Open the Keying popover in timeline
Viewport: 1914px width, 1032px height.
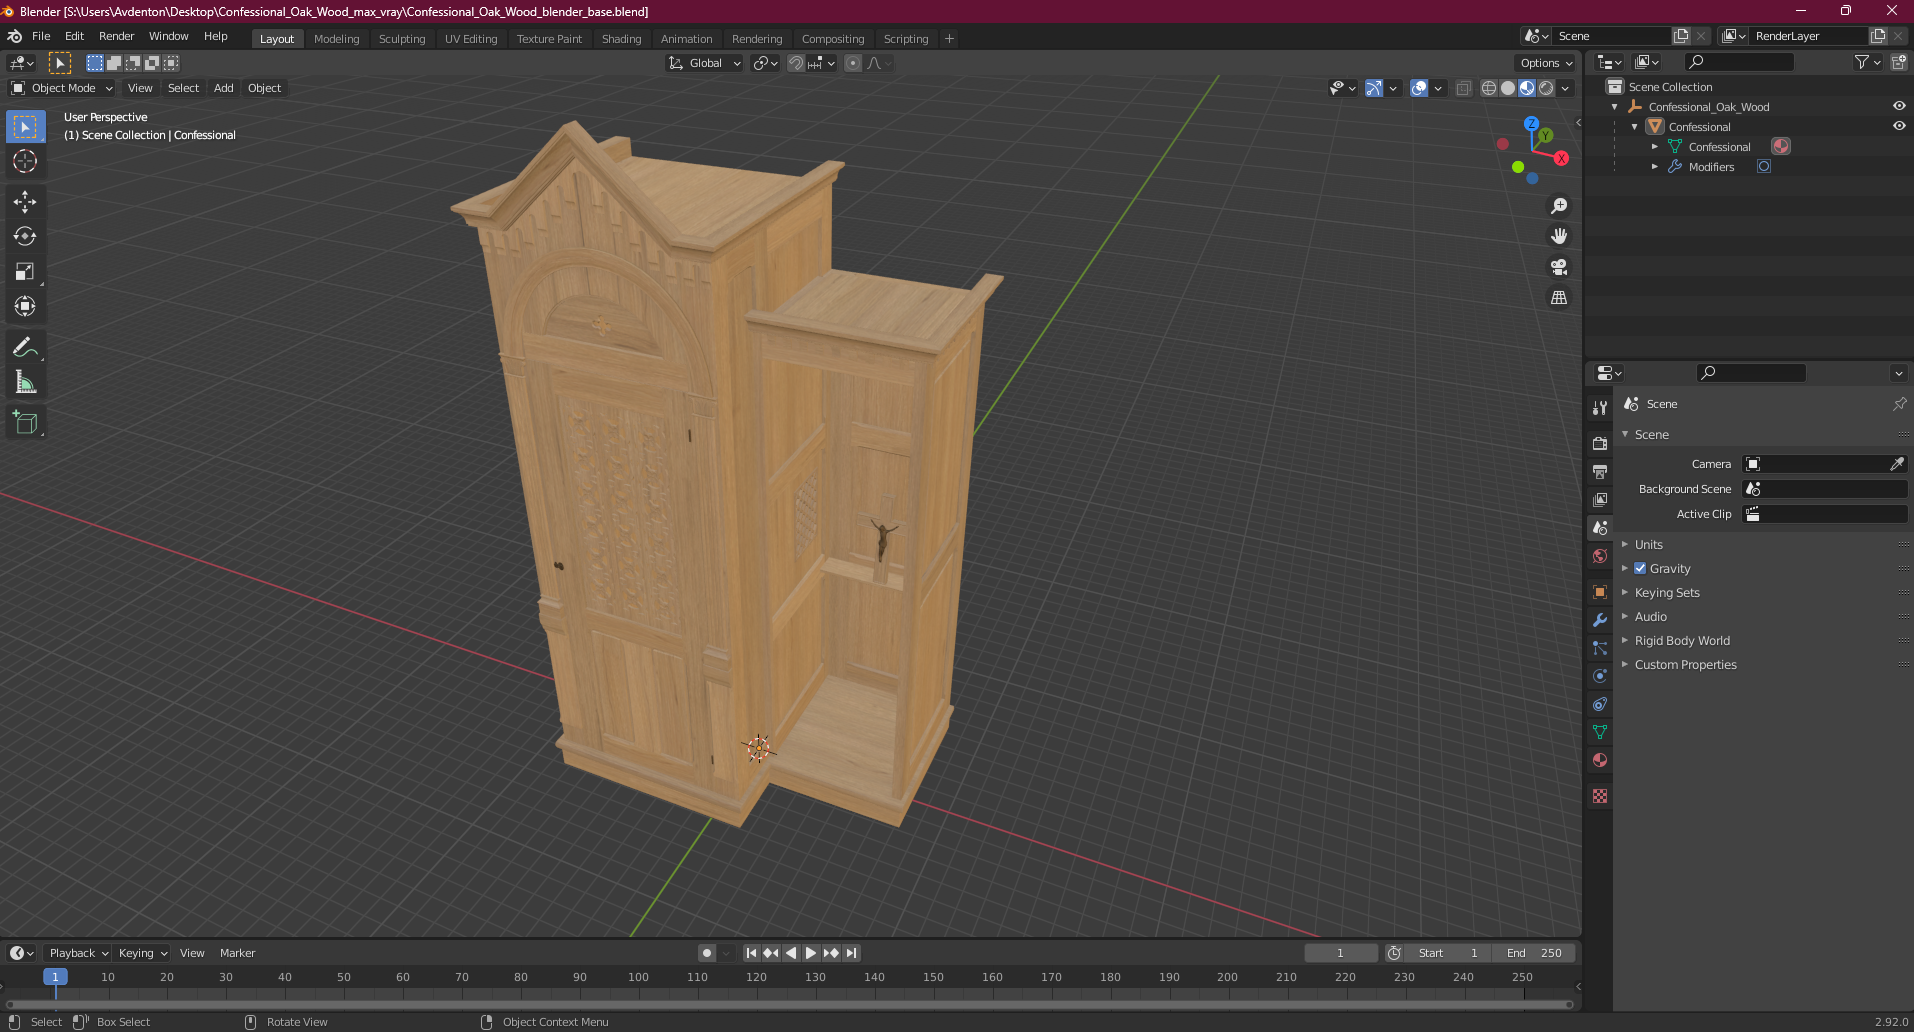142,953
